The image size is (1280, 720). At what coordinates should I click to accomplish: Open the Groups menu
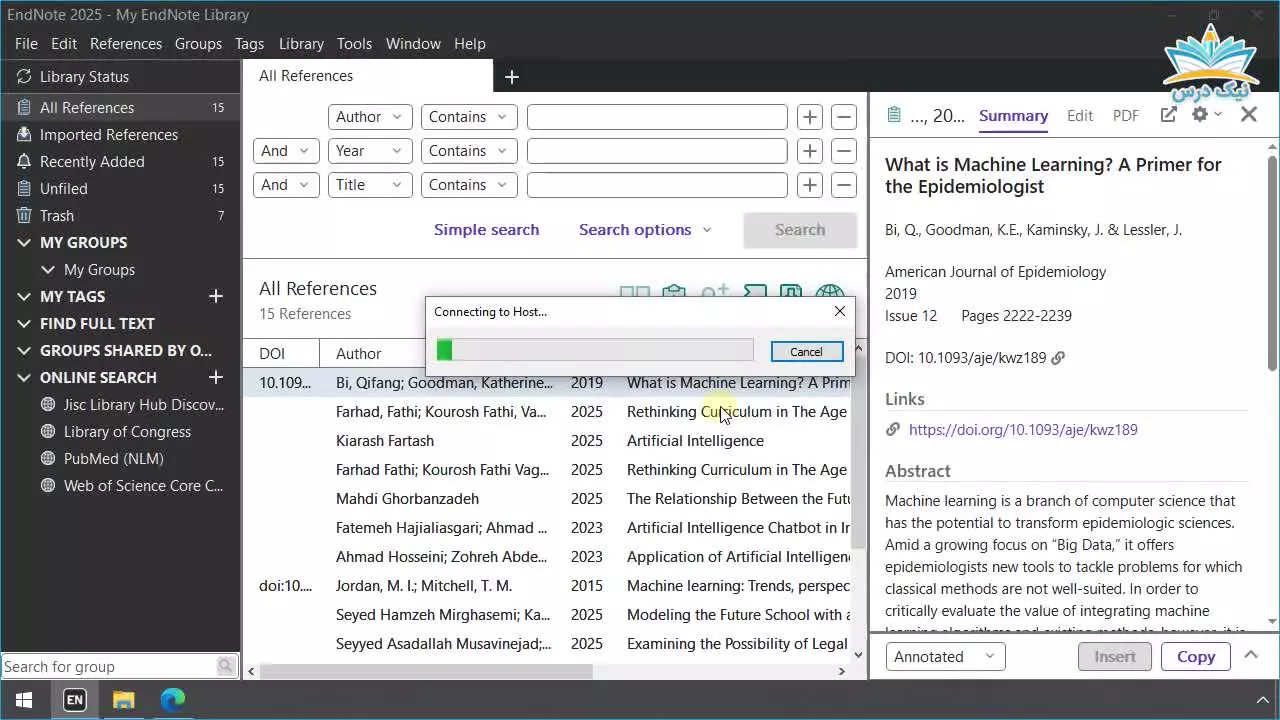point(198,44)
